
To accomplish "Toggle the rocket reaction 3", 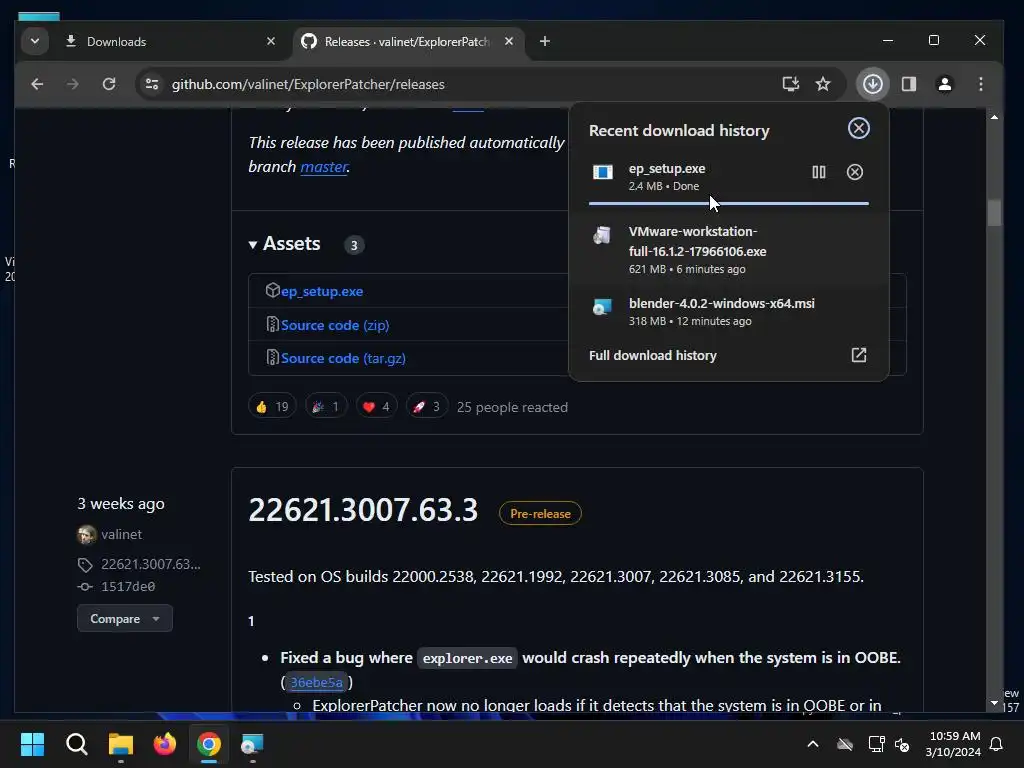I will pos(426,407).
